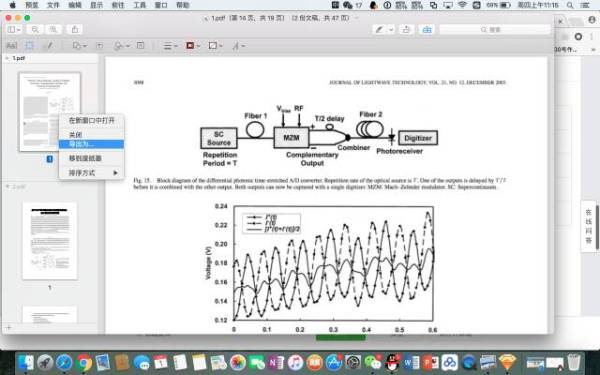
Task: Open the sidebar view options dropdown
Action: click(x=14, y=29)
